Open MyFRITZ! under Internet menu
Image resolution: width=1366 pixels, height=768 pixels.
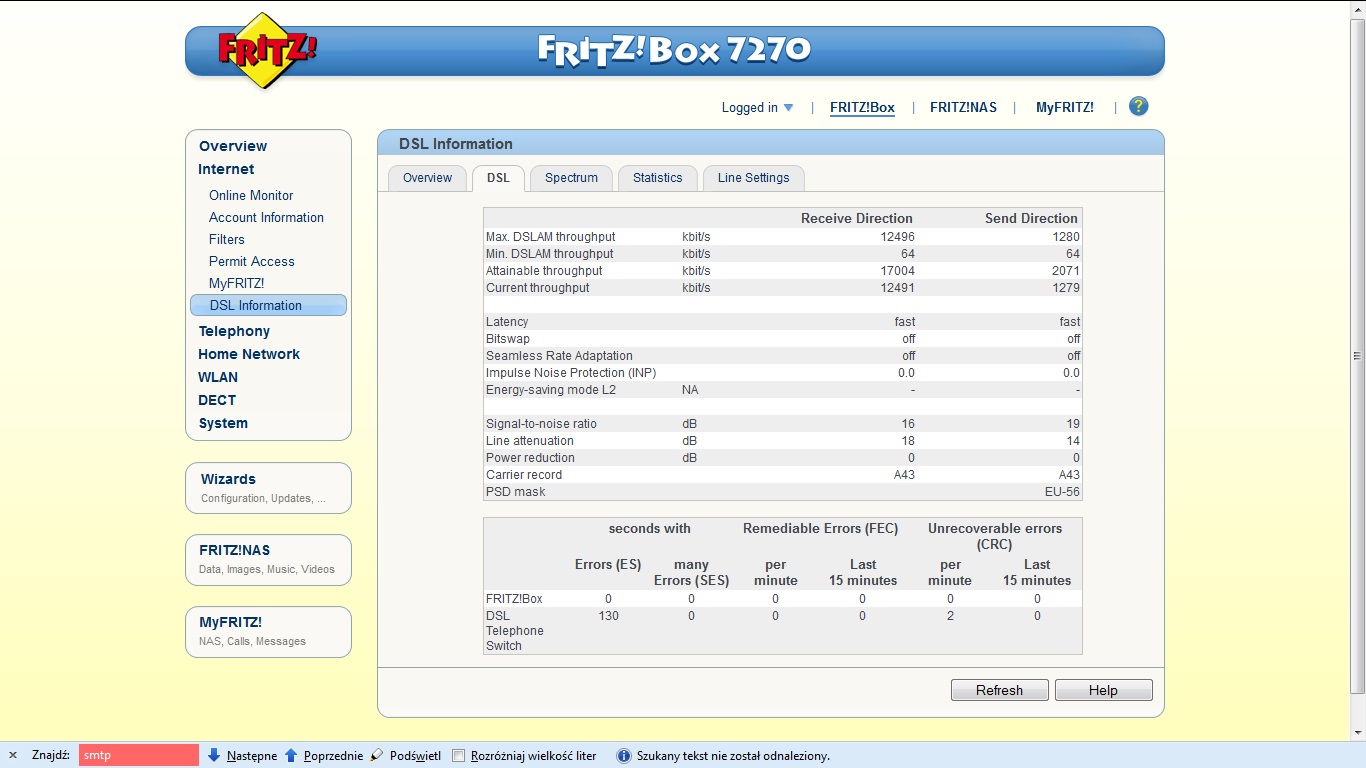[x=237, y=283]
